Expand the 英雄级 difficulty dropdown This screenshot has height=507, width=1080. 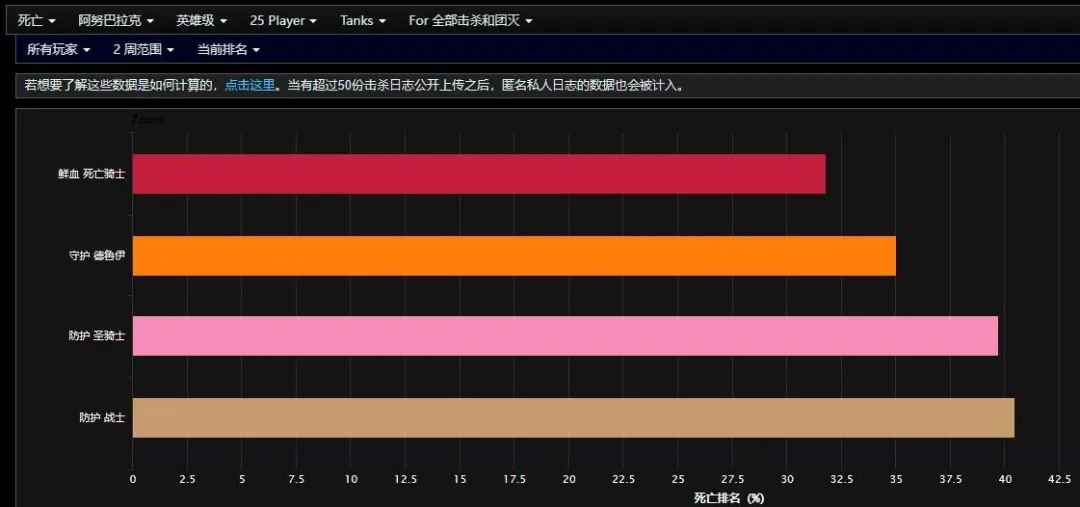click(202, 21)
